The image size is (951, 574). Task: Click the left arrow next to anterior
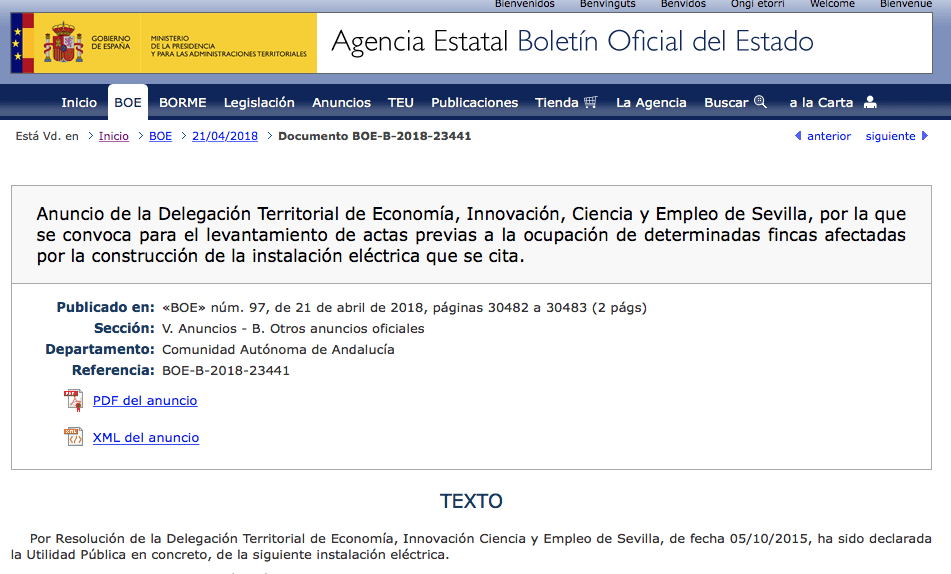coord(798,136)
